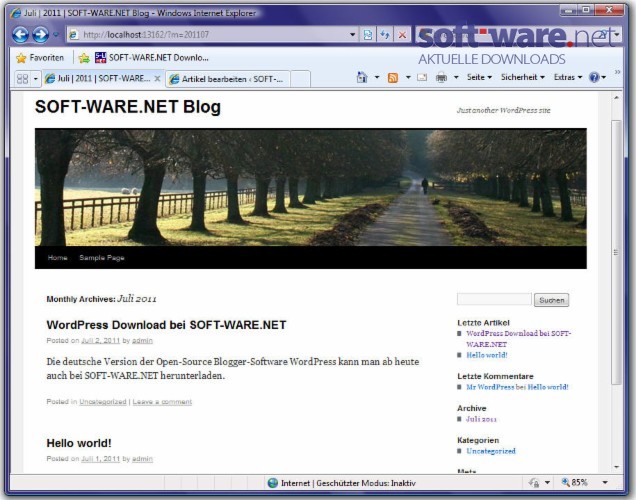The width and height of the screenshot is (636, 500).
Task: Stop loading with the red X icon
Action: point(402,35)
